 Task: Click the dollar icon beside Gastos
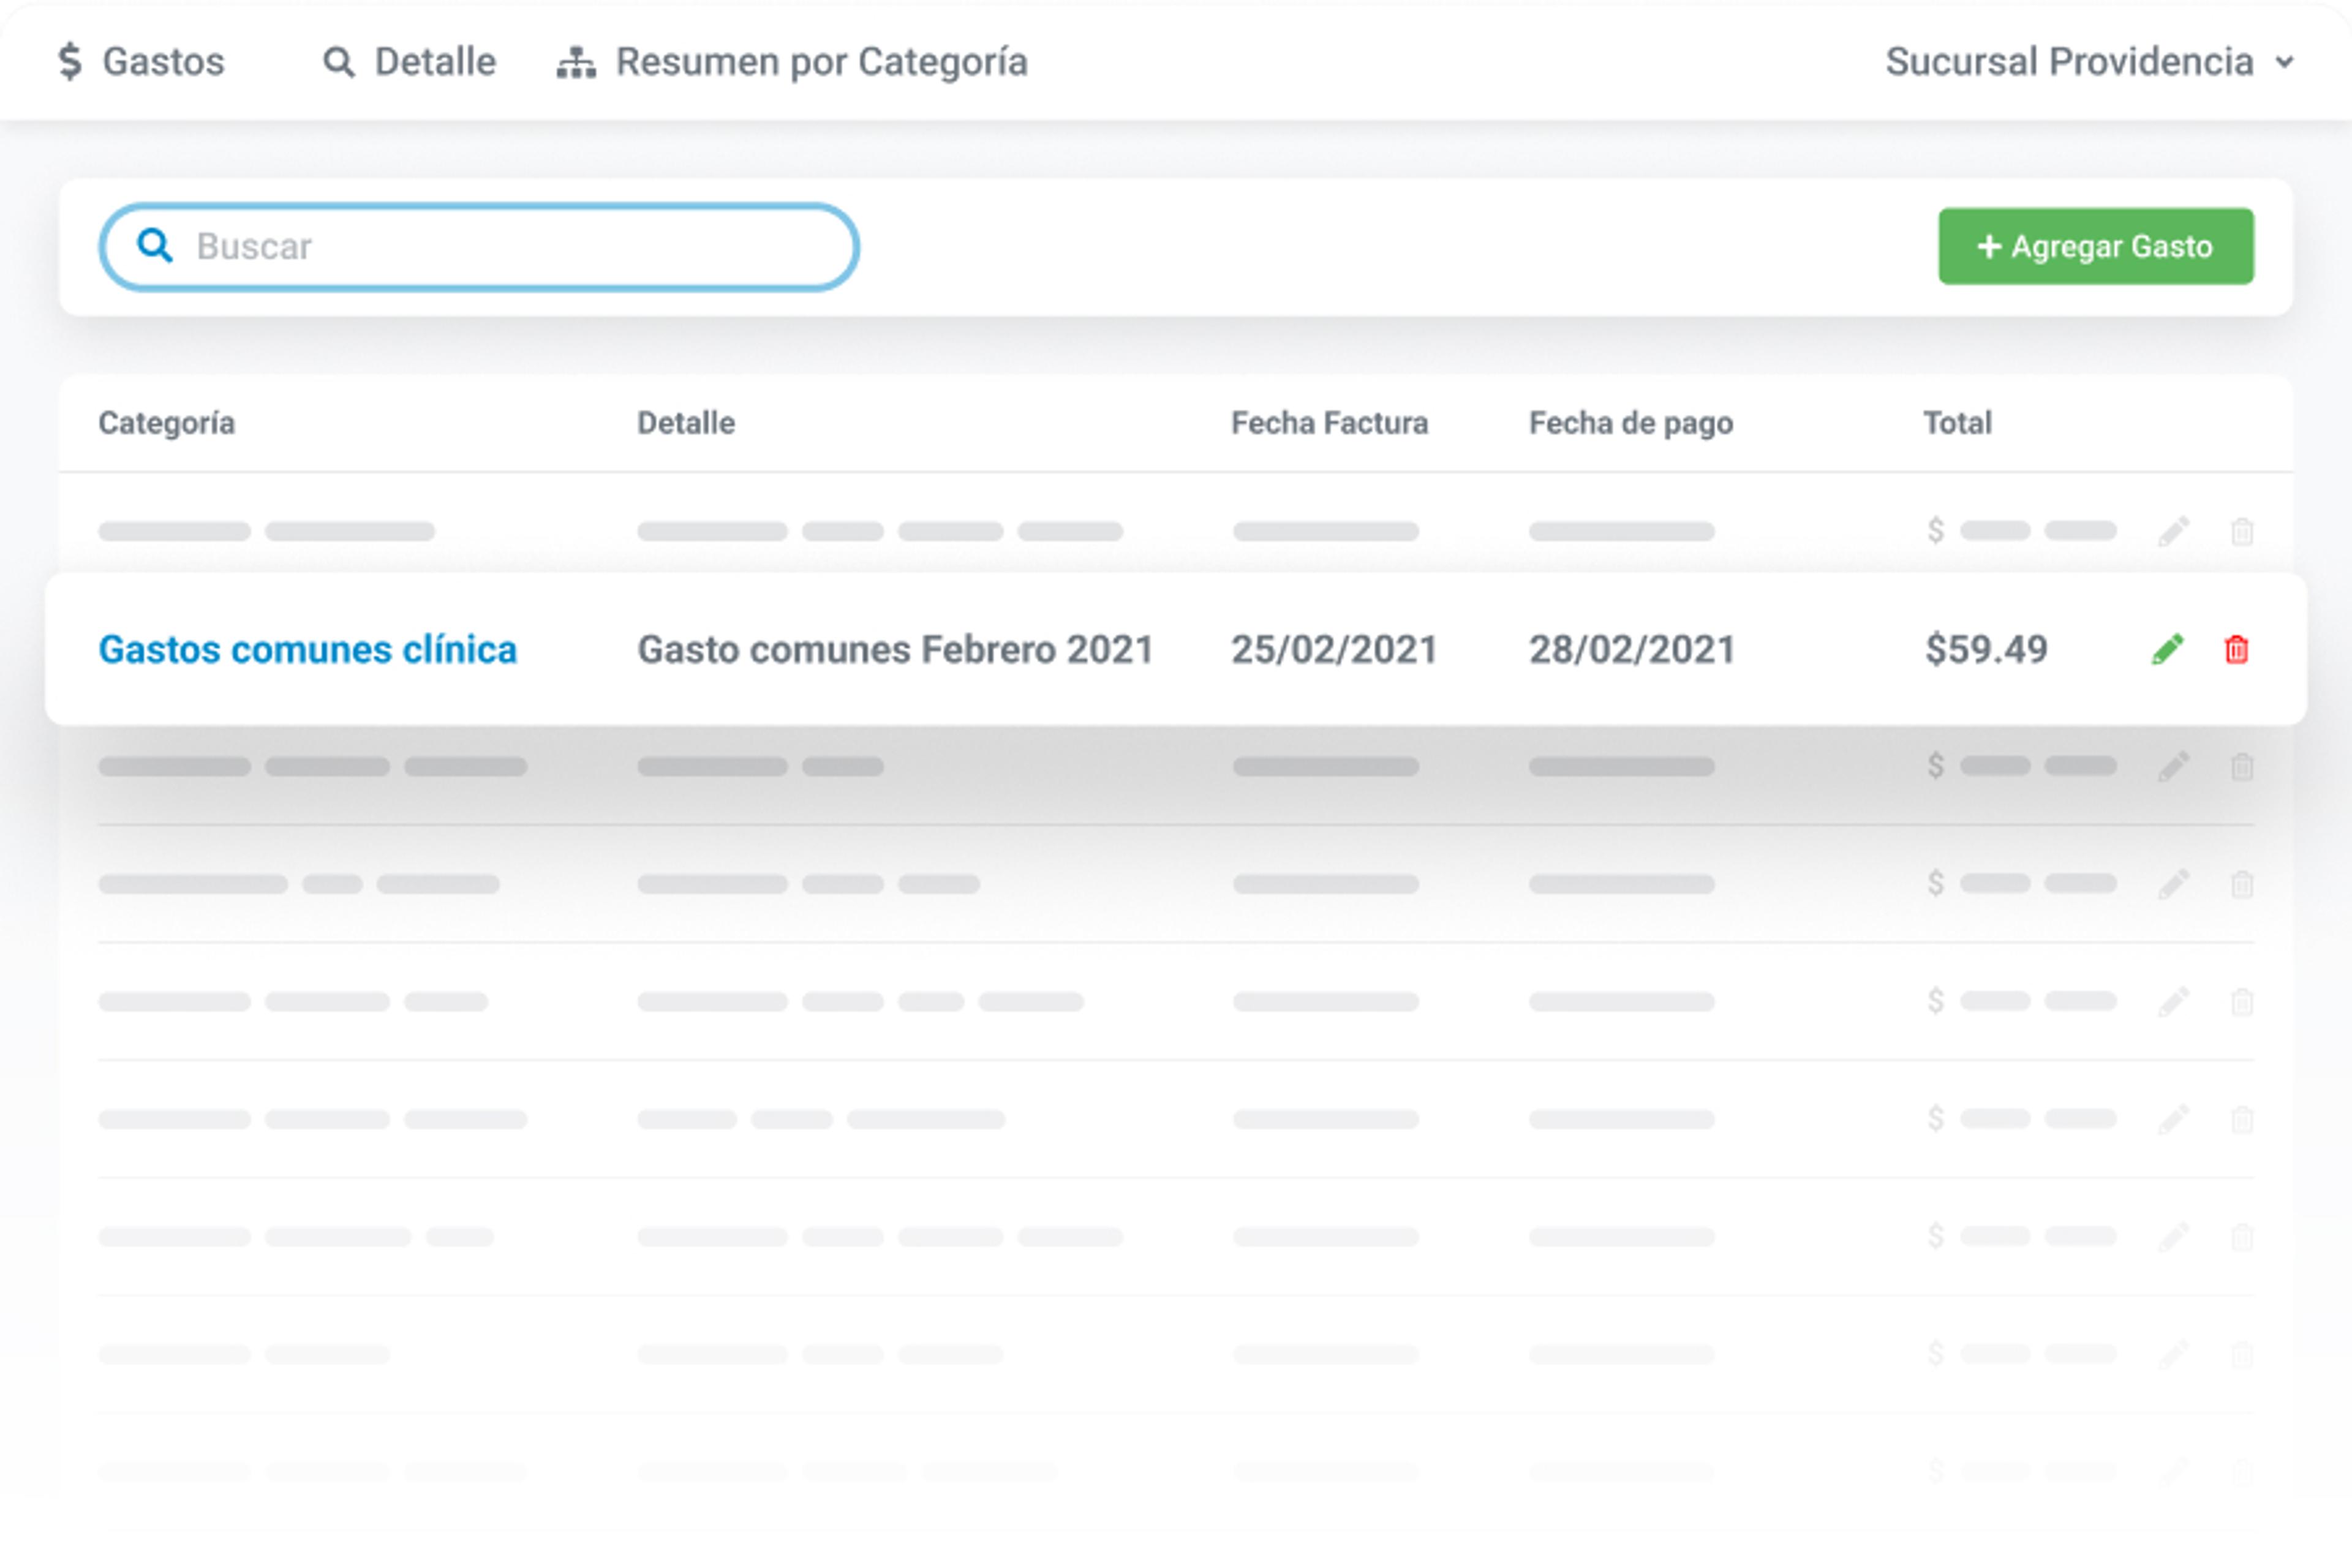point(70,62)
